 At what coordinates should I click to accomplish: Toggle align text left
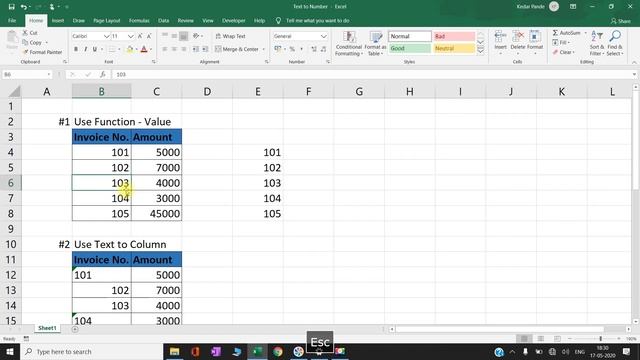tap(164, 49)
